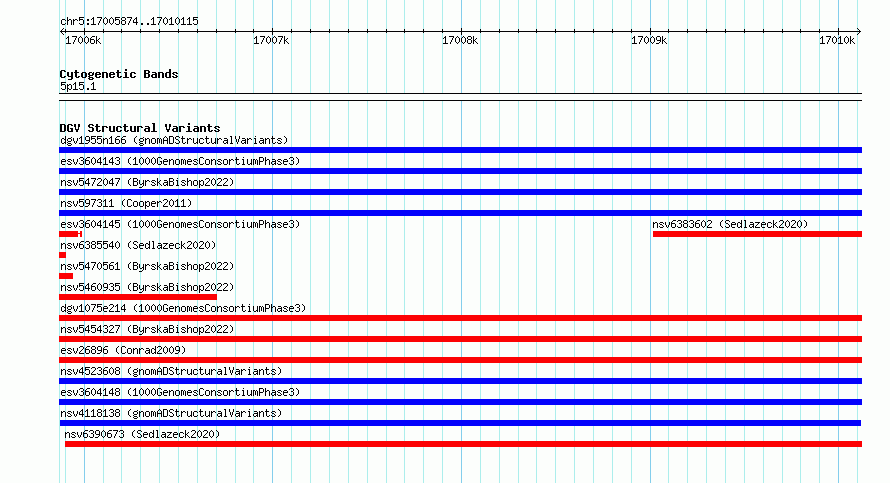The height and width of the screenshot is (483, 890).
Task: Open nsv5460935 ByrskaBishop2022 variant label
Action: pos(147,287)
